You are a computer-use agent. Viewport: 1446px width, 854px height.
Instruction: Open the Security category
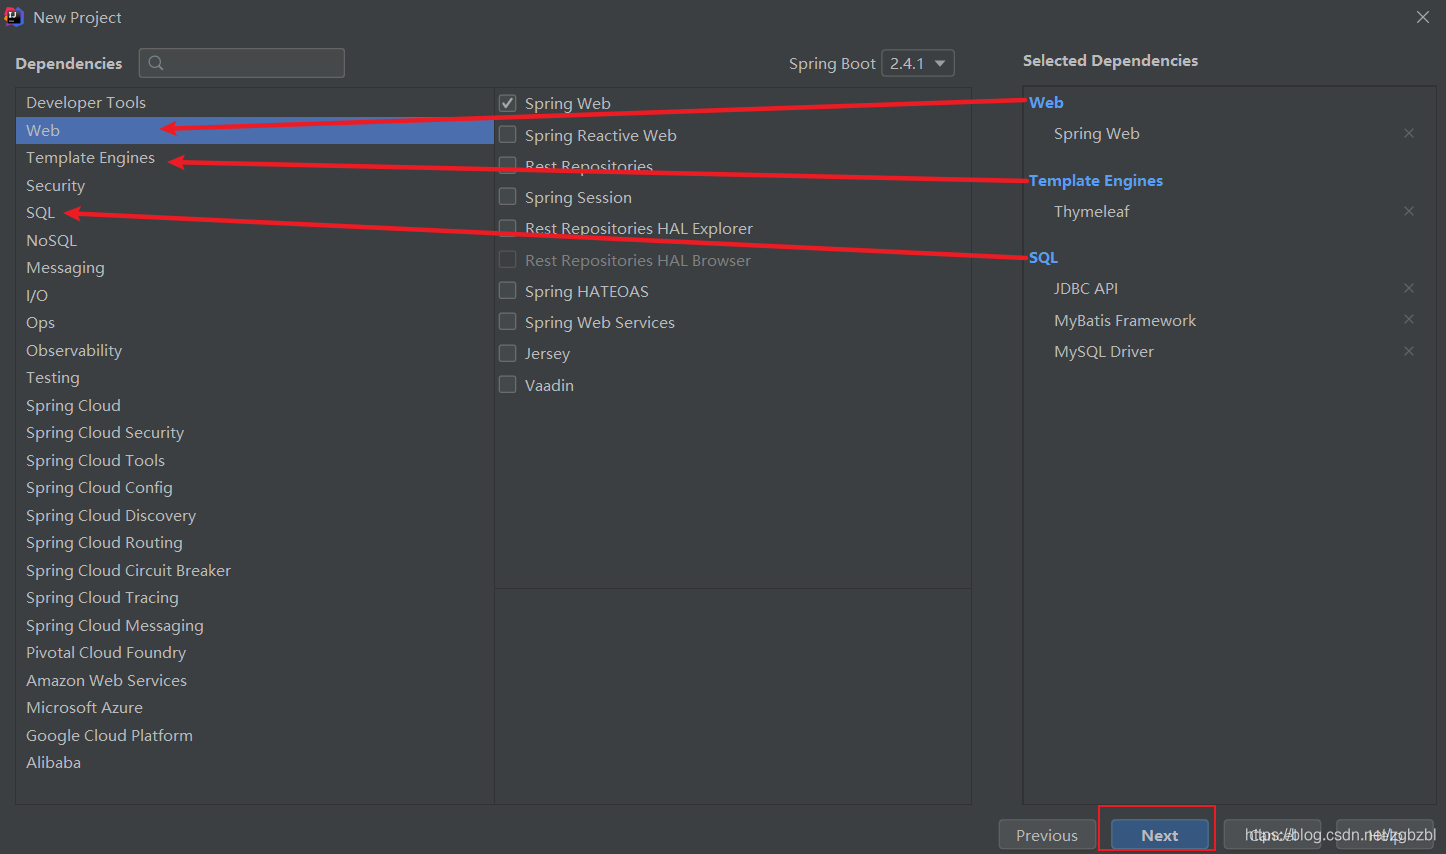[x=254, y=185]
